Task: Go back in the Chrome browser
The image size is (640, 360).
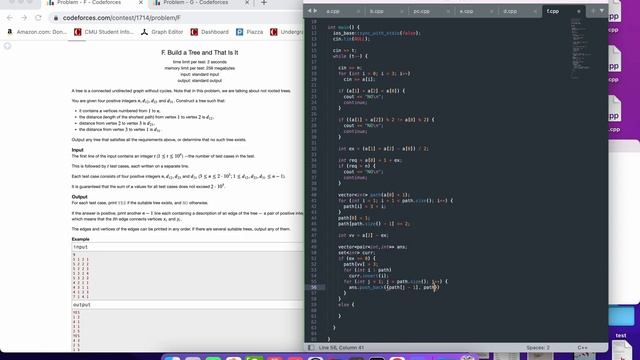Action: pyautogui.click(x=10, y=18)
